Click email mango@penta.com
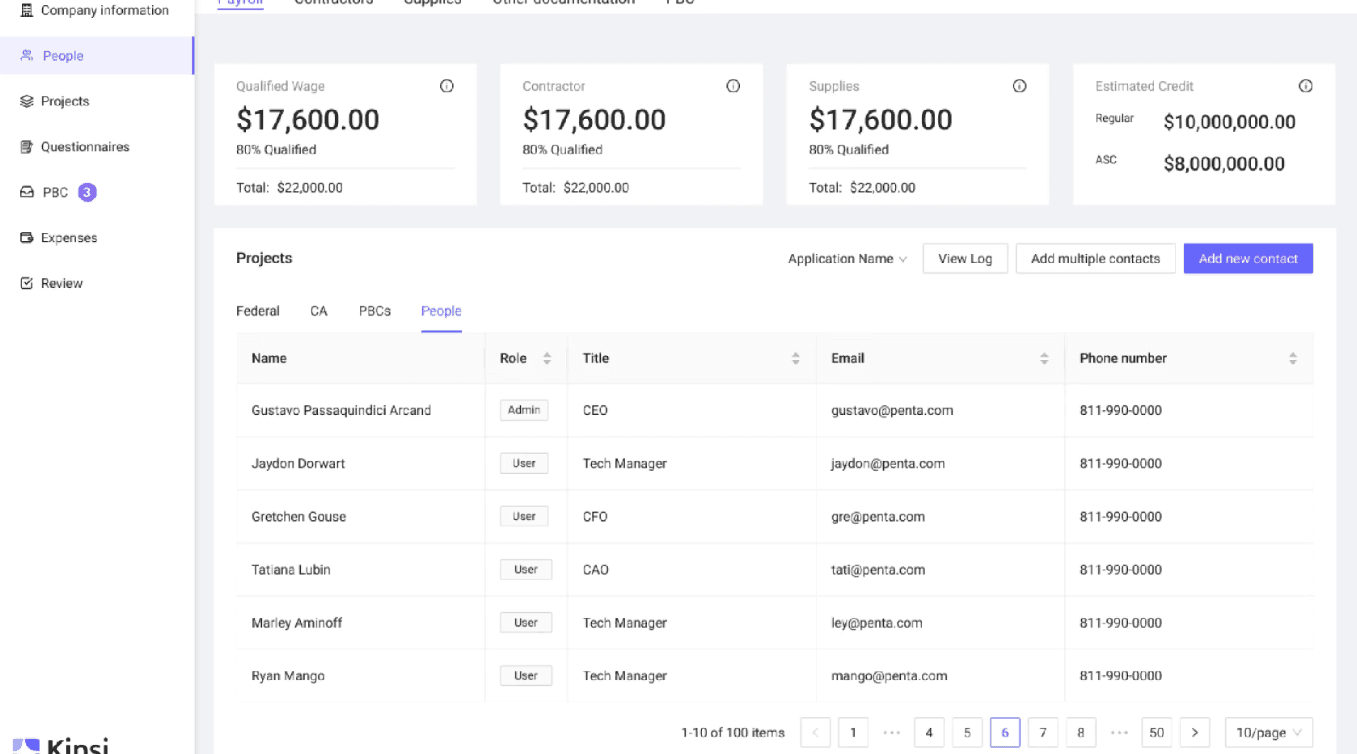 [889, 676]
